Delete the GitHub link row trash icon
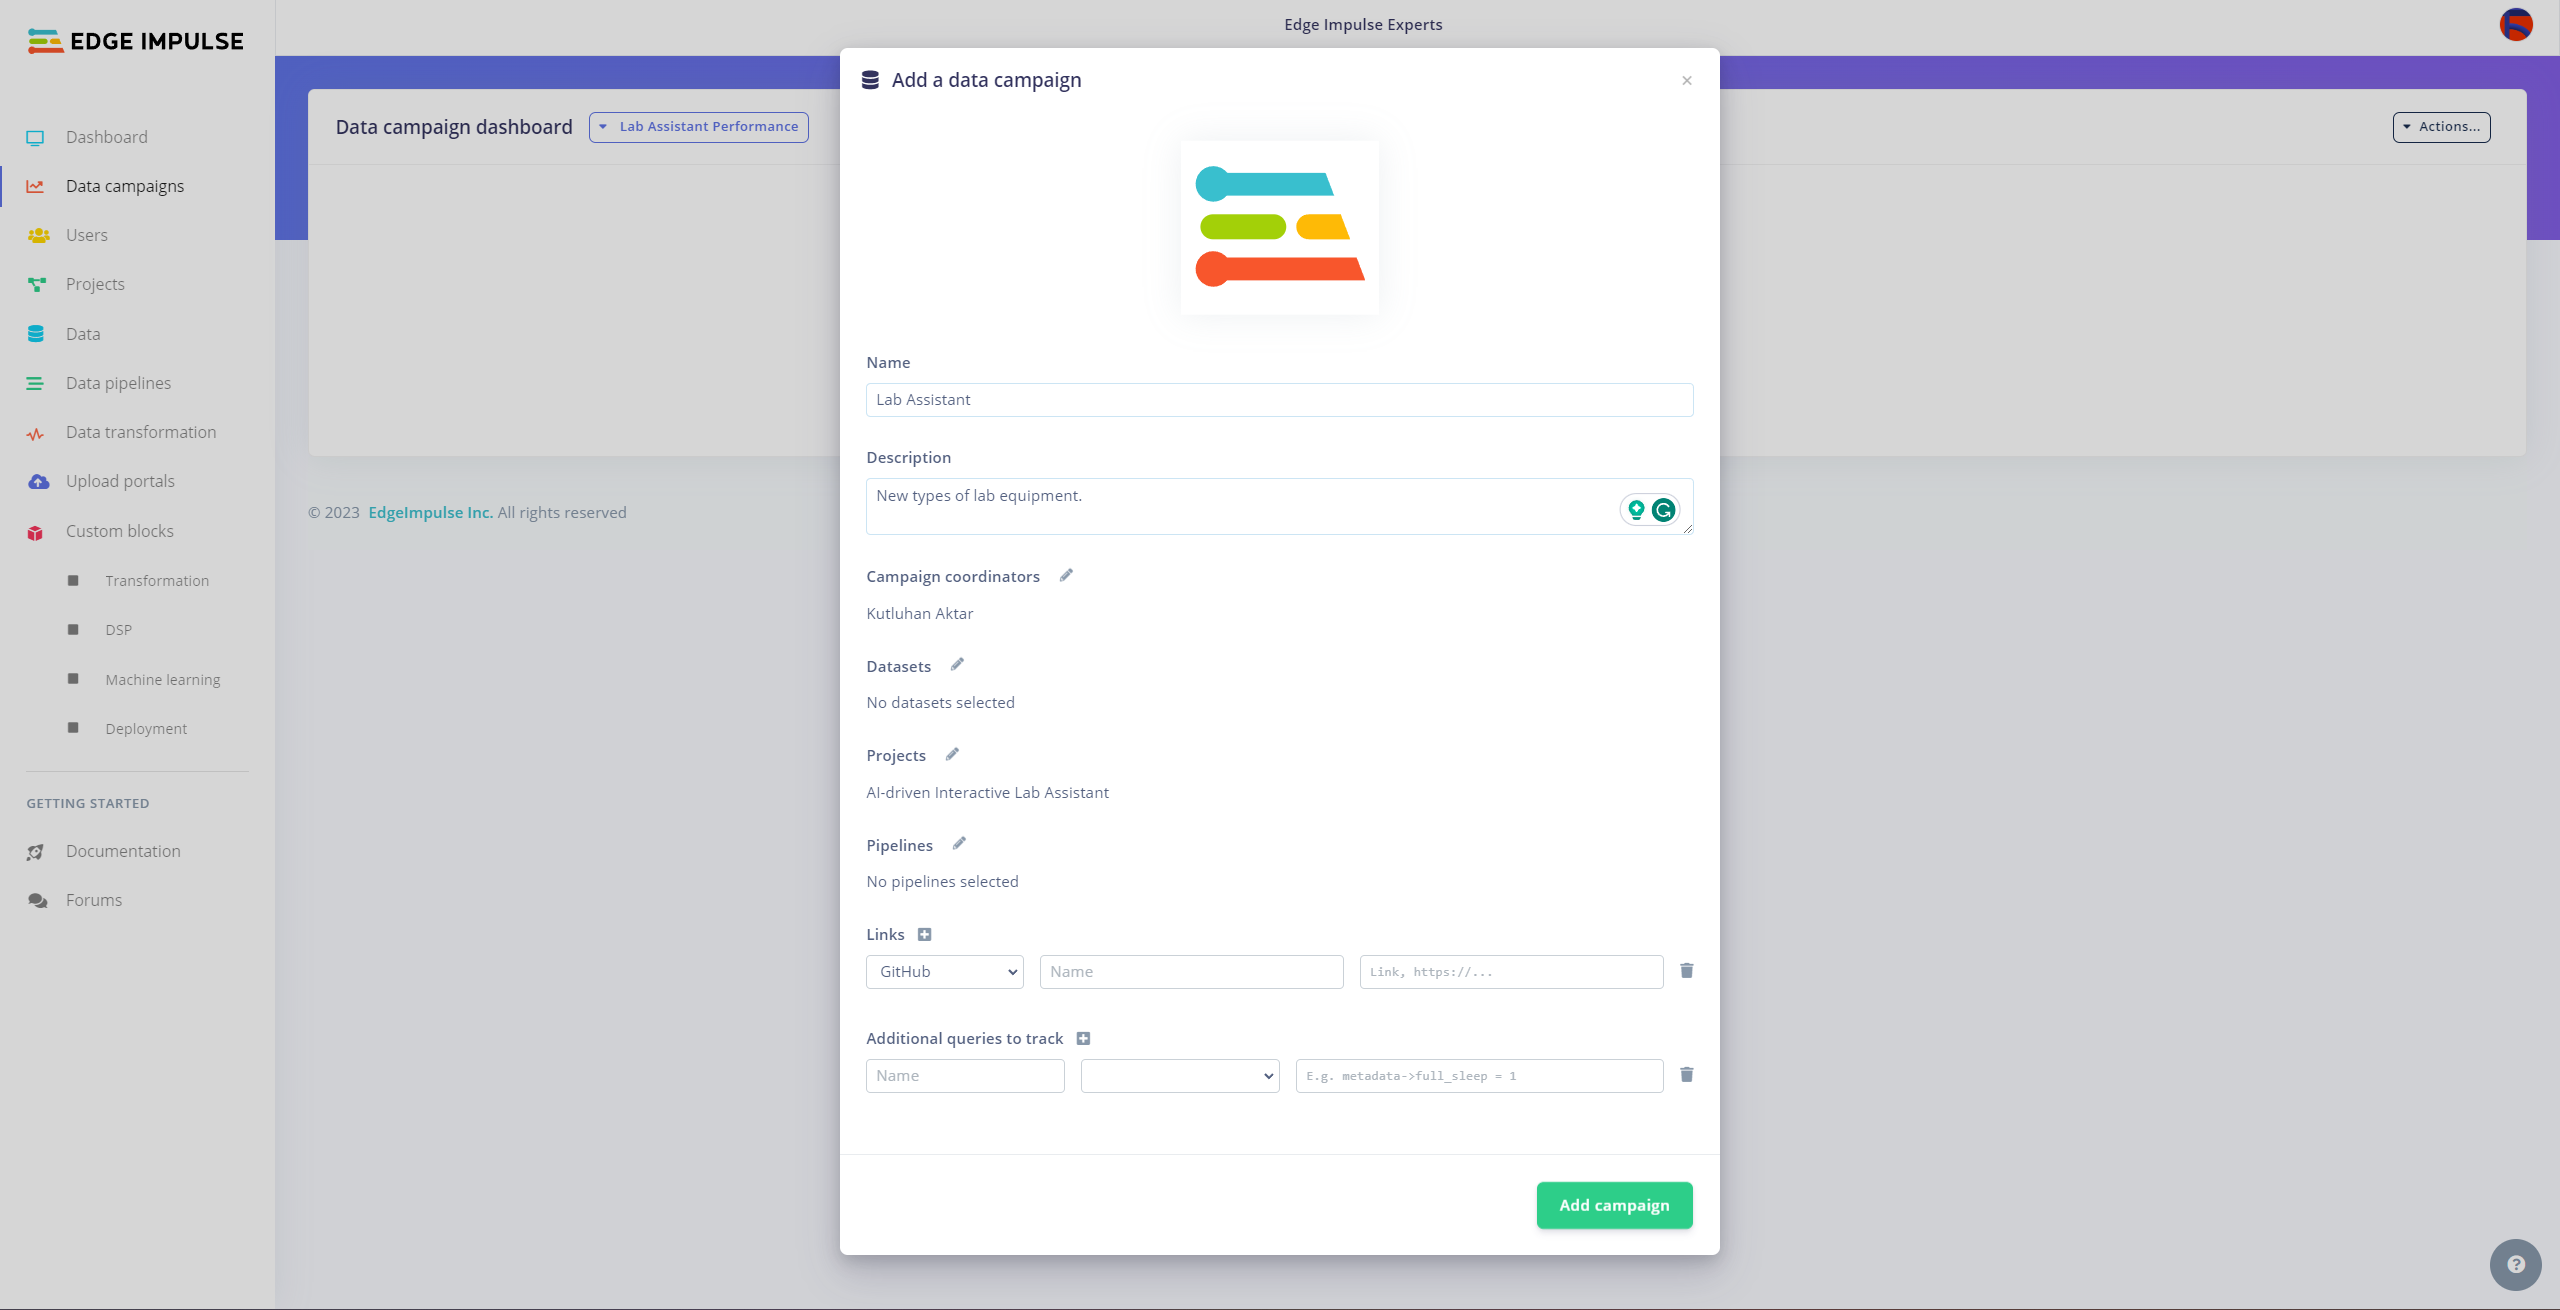 coord(1686,971)
